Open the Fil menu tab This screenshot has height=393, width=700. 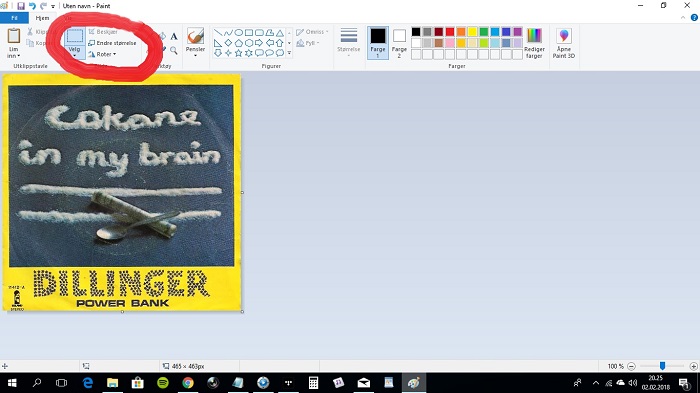[14, 18]
